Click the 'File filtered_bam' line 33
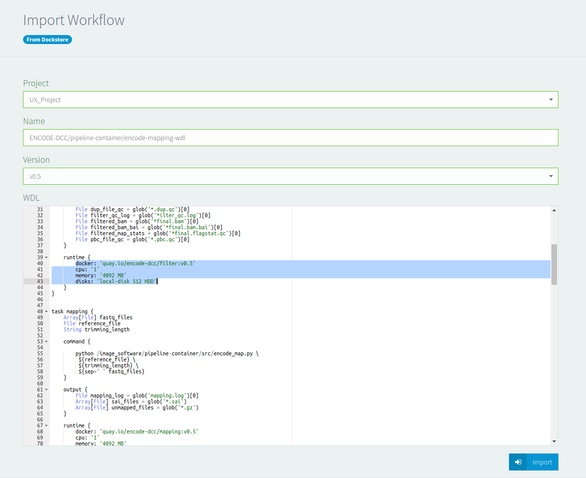 pos(137,222)
